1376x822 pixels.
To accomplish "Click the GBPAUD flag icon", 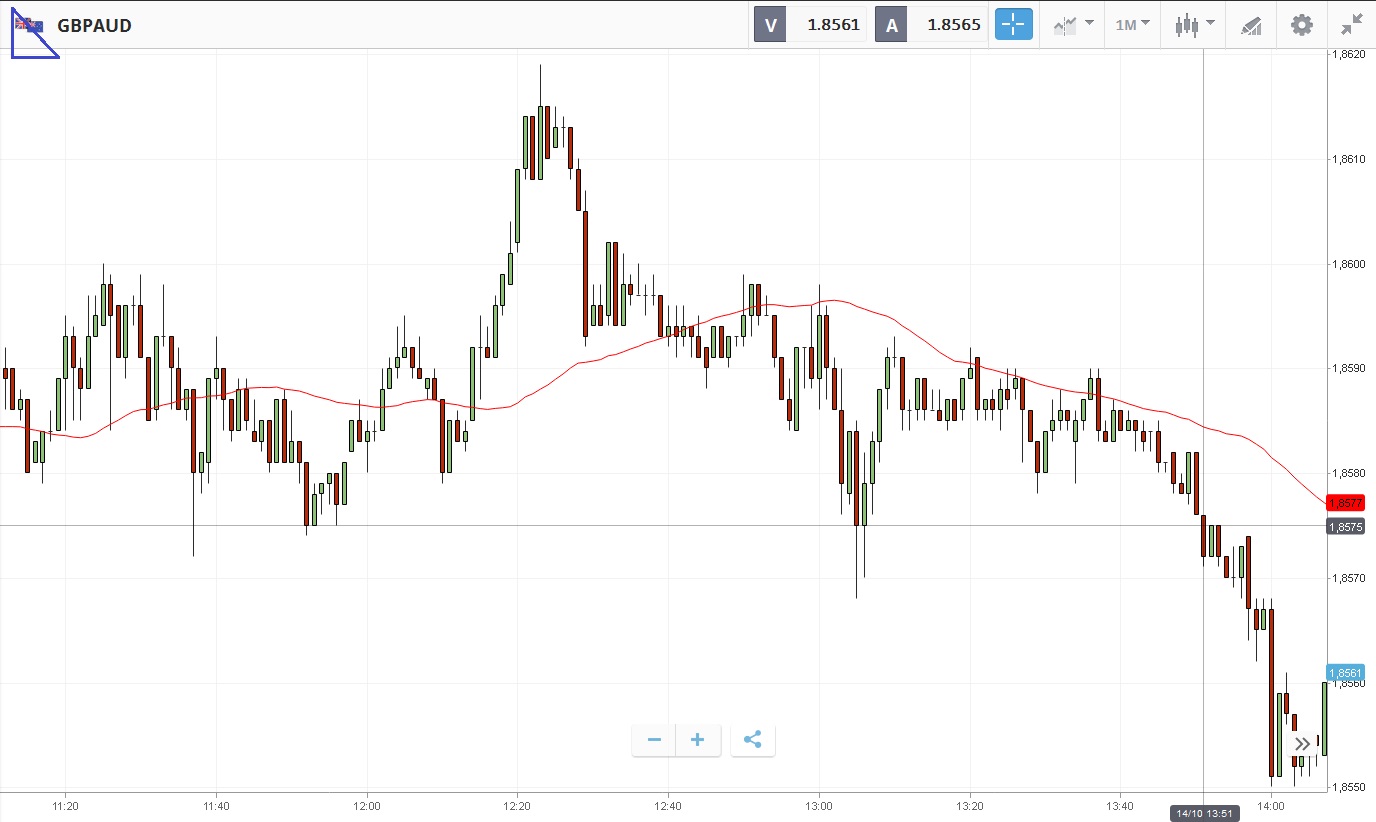I will pyautogui.click(x=28, y=25).
